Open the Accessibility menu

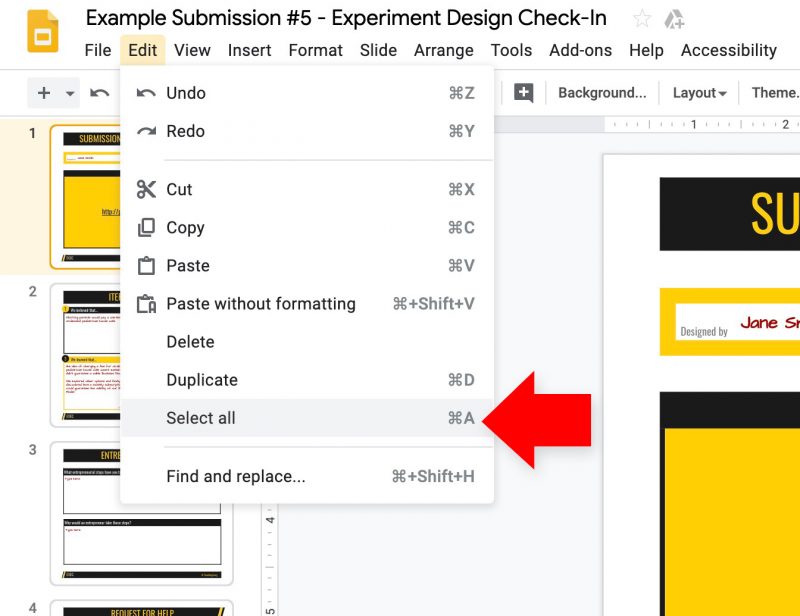[729, 51]
